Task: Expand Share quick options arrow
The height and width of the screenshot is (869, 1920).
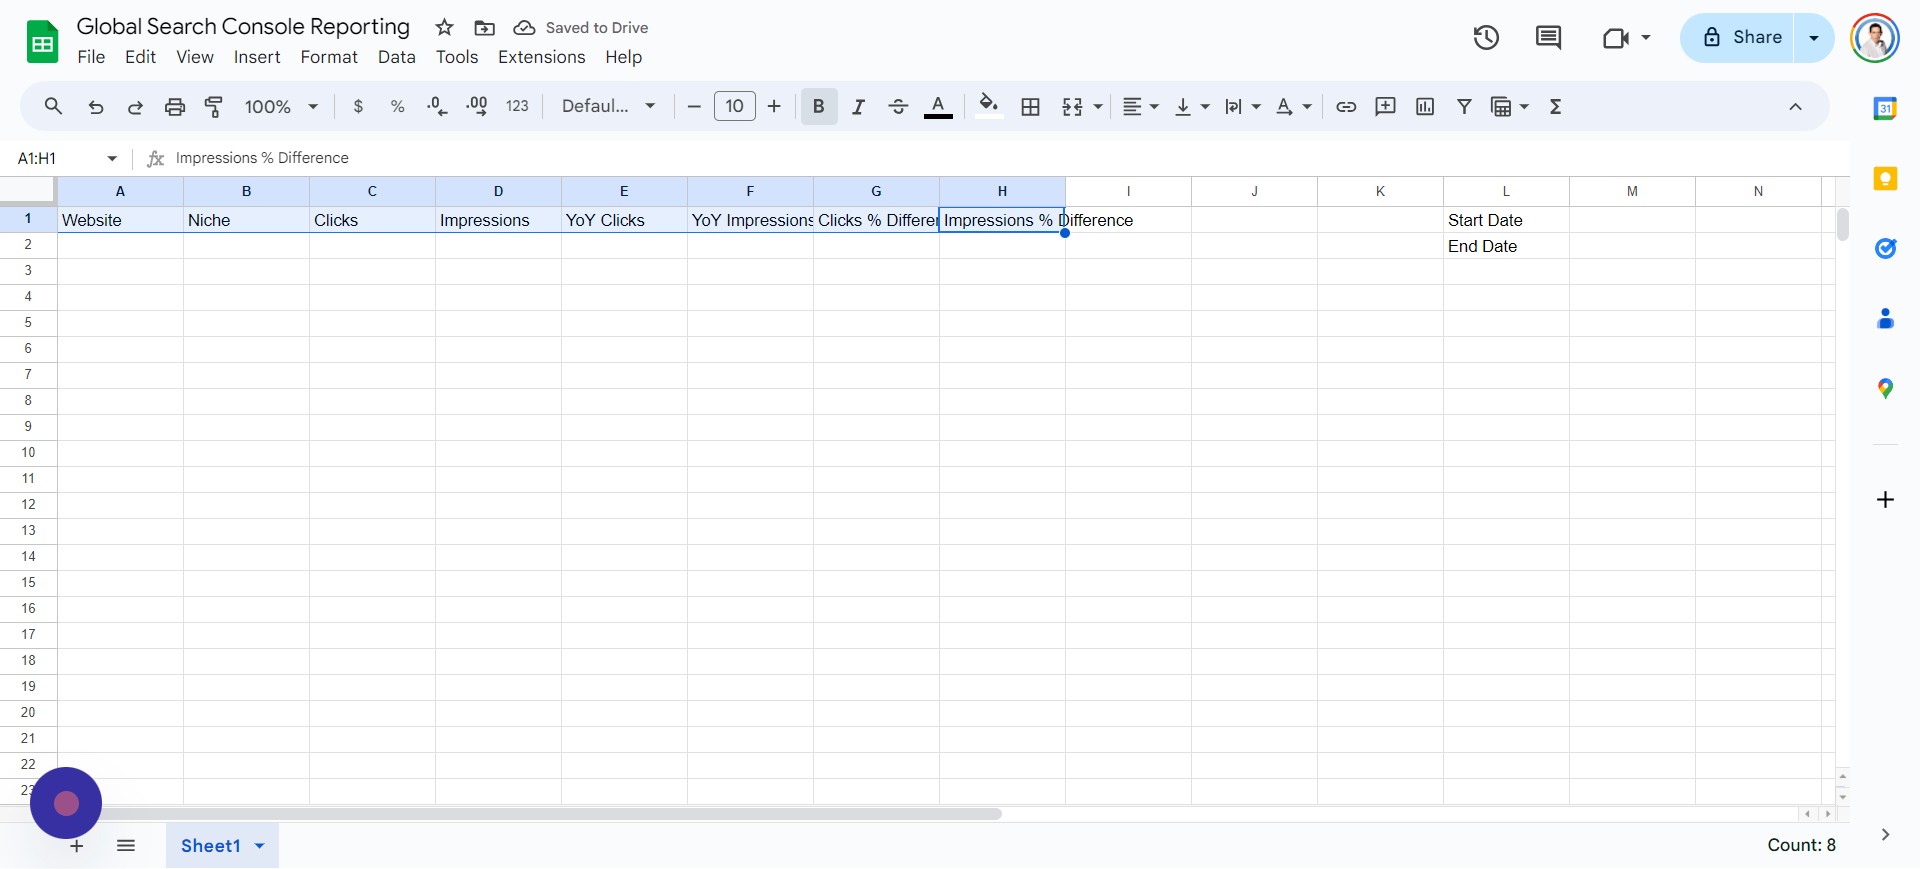Action: [1814, 38]
